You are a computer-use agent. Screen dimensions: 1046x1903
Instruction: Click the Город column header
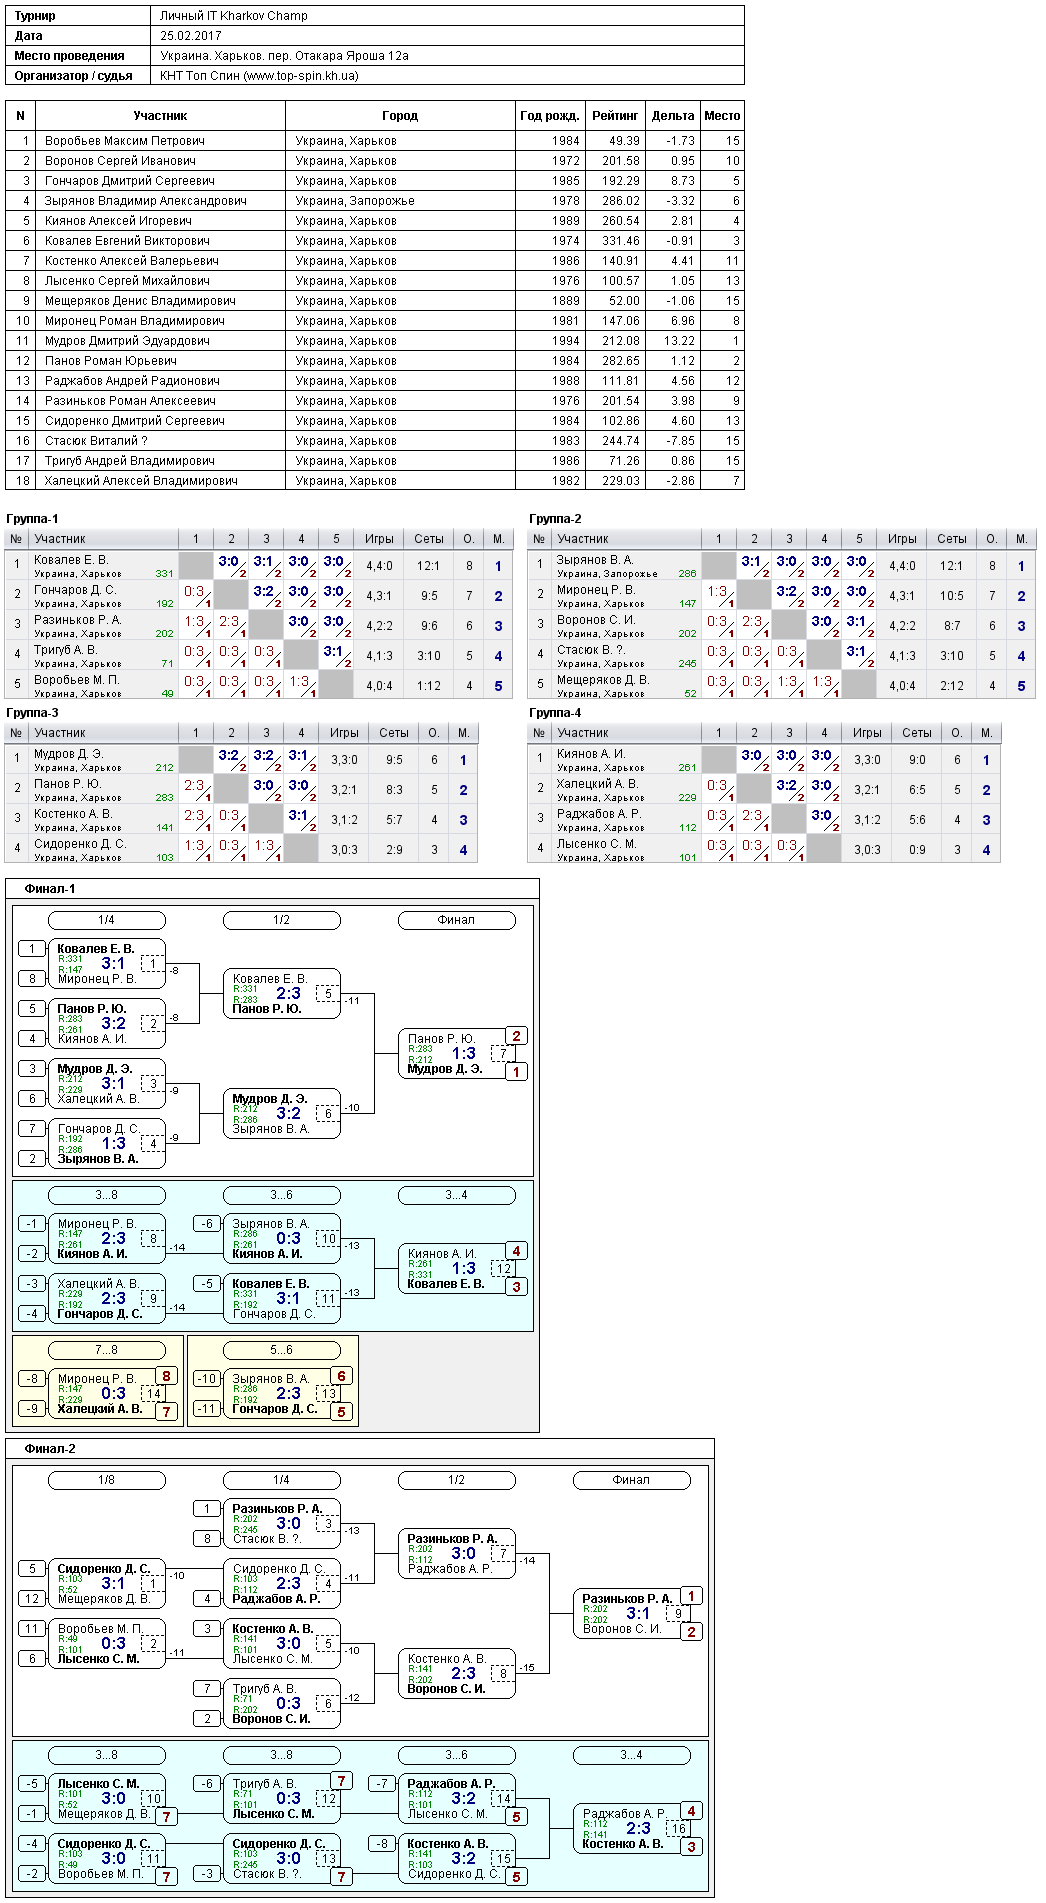[400, 116]
